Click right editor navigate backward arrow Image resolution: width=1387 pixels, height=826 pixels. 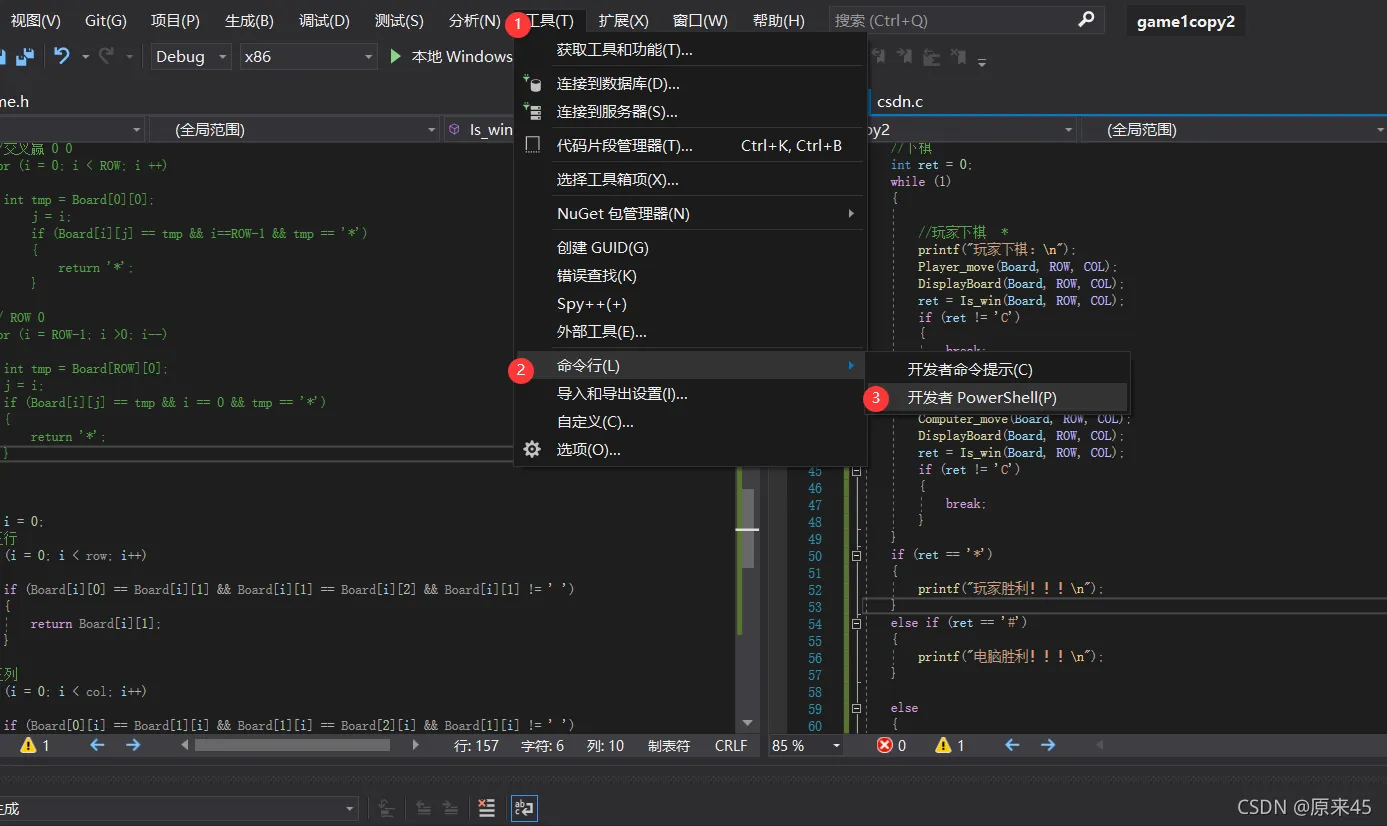tap(1012, 745)
